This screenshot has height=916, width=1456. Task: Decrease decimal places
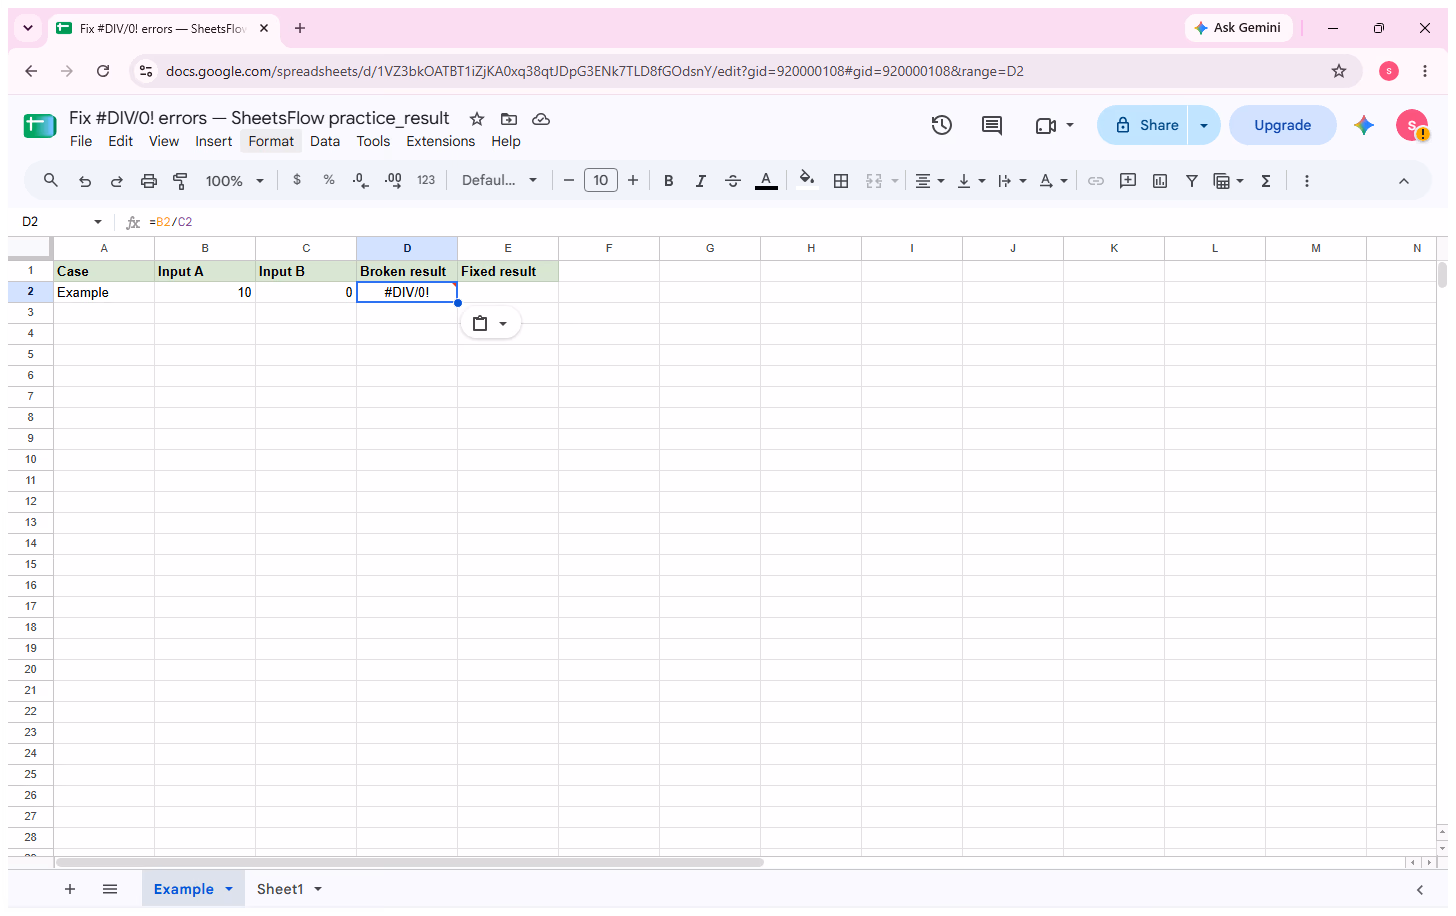tap(360, 180)
